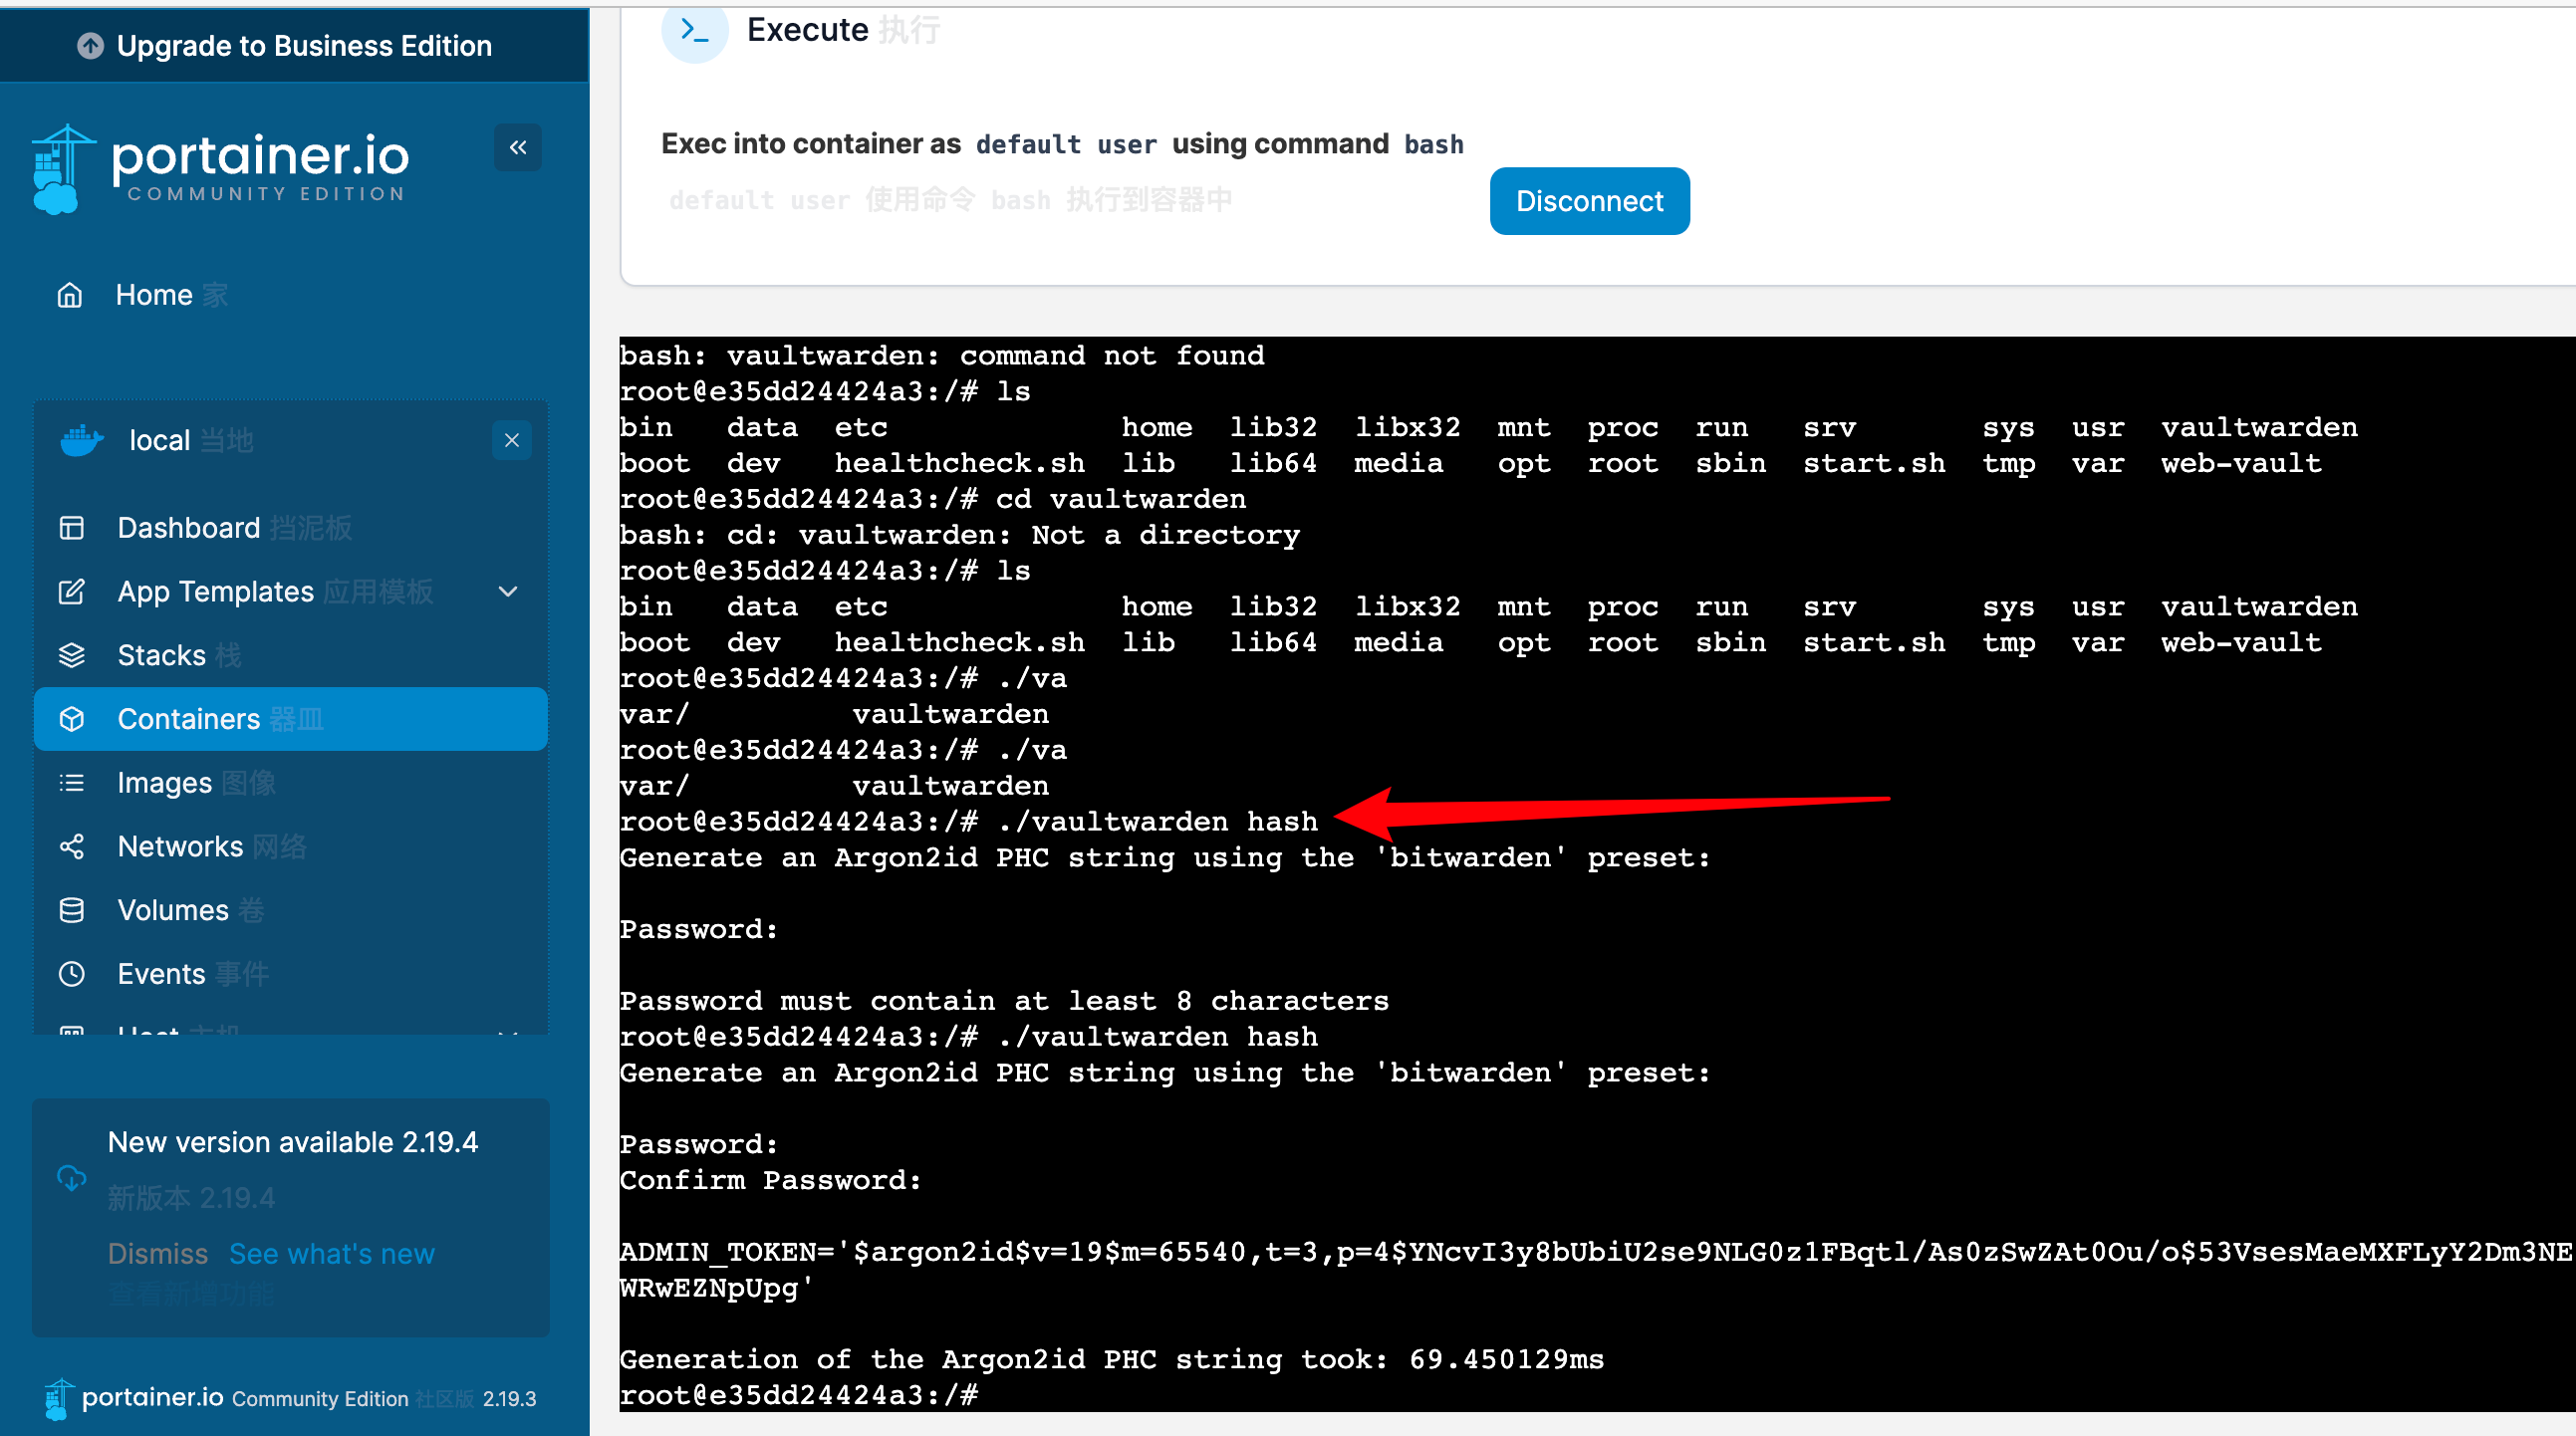Click the App Templates edit icon
This screenshot has width=2576, height=1436.
(x=72, y=592)
